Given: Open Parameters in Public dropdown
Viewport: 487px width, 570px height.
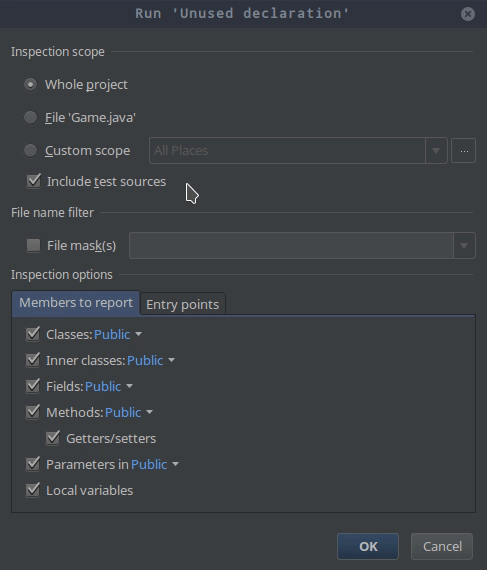Looking at the screenshot, I should click(x=155, y=465).
